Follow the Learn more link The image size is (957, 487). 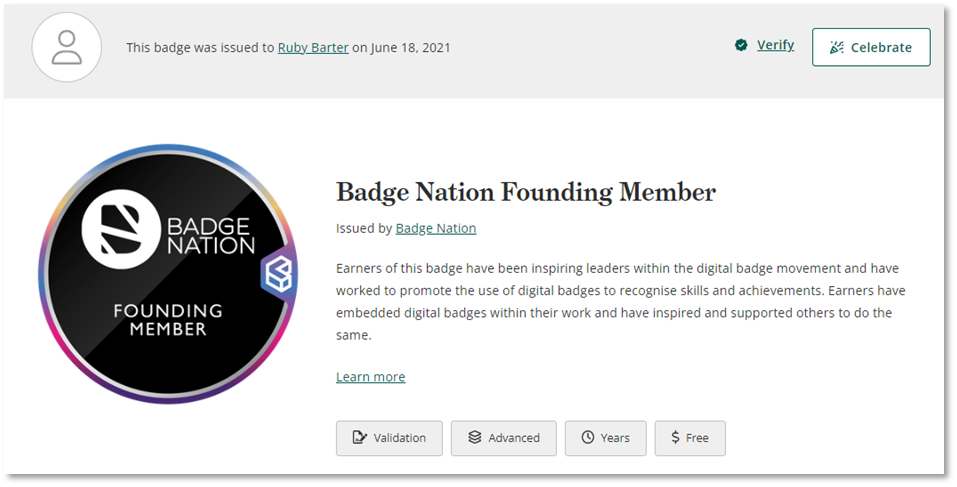tap(370, 377)
